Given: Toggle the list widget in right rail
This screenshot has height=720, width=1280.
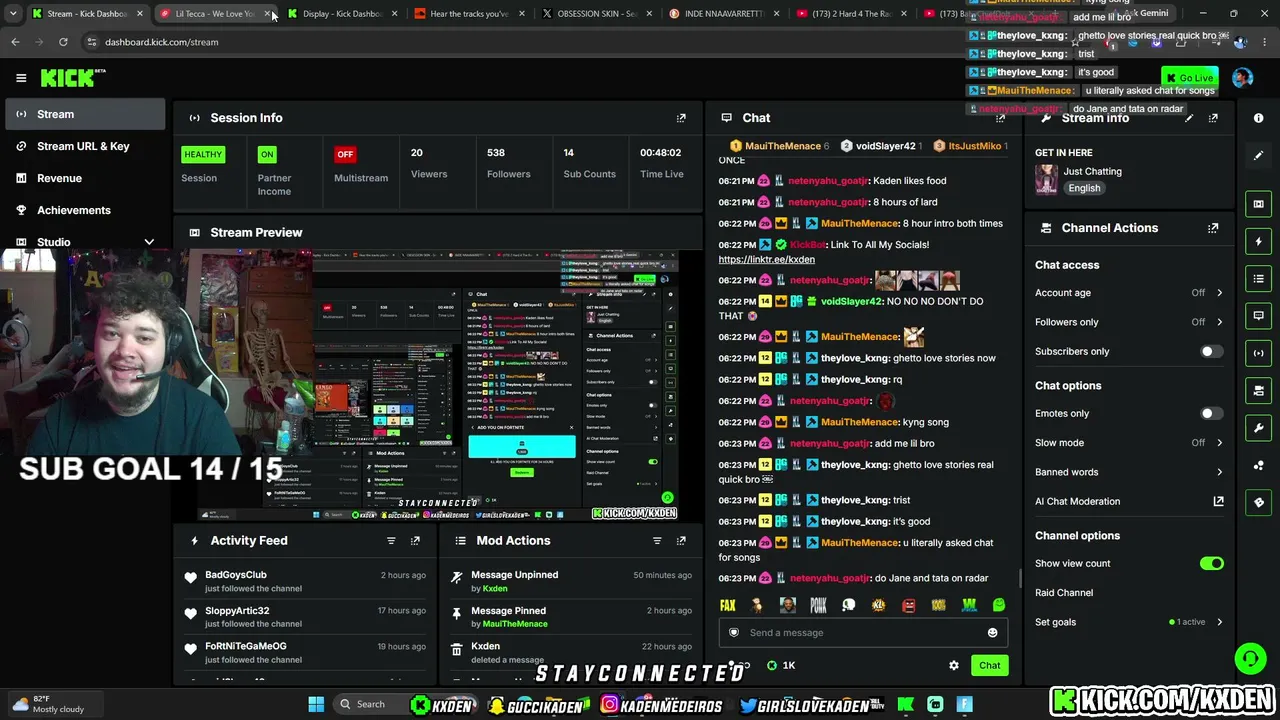Looking at the screenshot, I should coord(1259,279).
